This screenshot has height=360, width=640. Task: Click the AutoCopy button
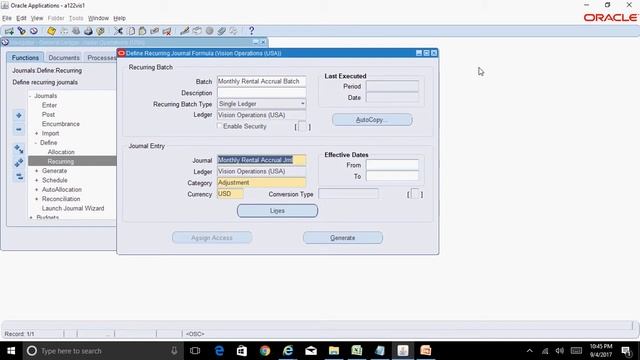tap(372, 120)
